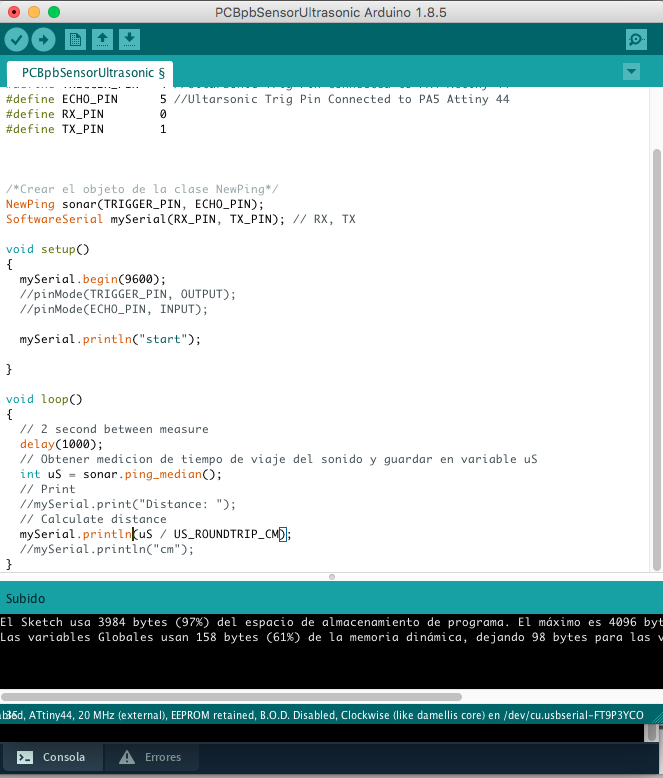Click the '//mySerial.print("Distance: ");' comment line

(x=128, y=504)
